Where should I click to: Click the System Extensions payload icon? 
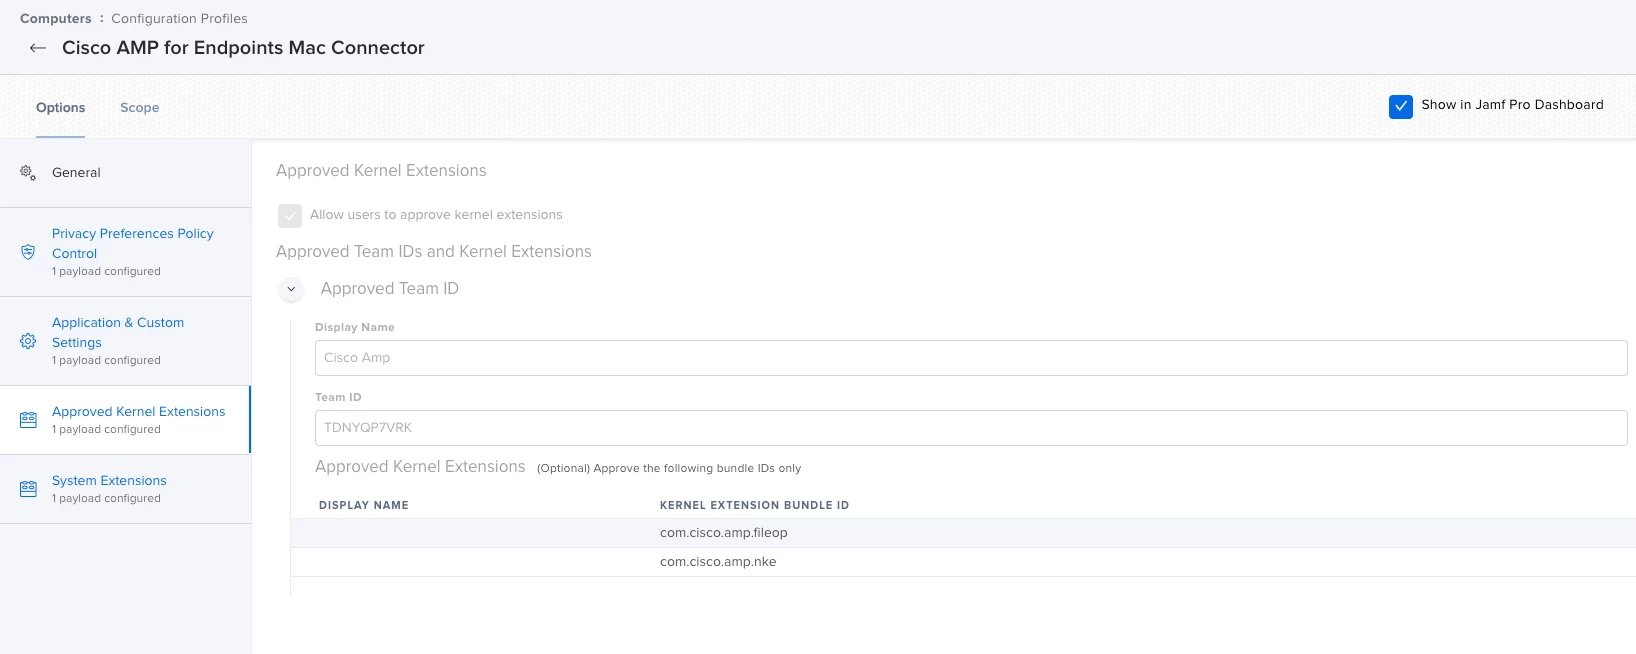(28, 489)
